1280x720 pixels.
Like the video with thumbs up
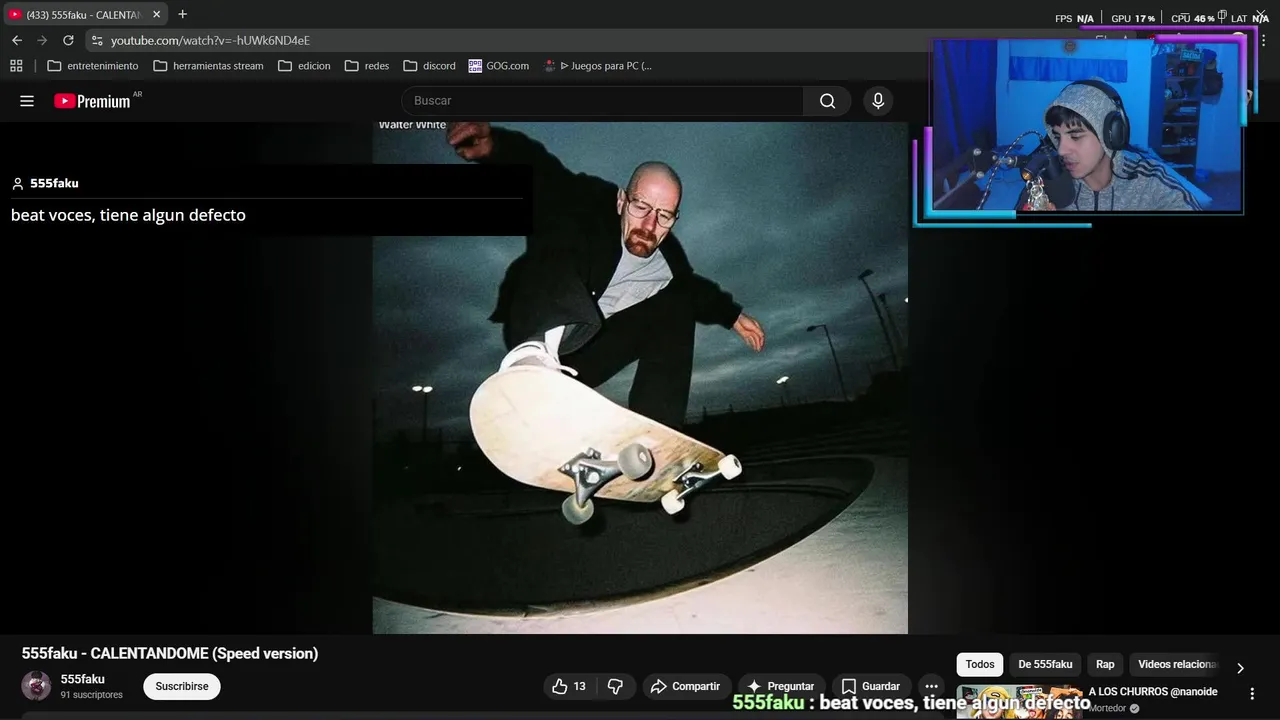tap(569, 687)
